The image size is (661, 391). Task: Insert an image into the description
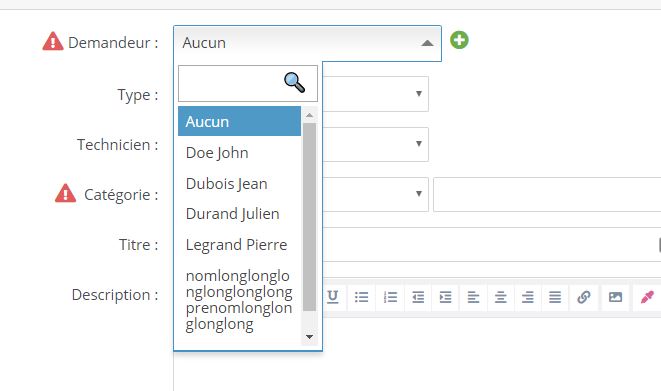(x=615, y=297)
